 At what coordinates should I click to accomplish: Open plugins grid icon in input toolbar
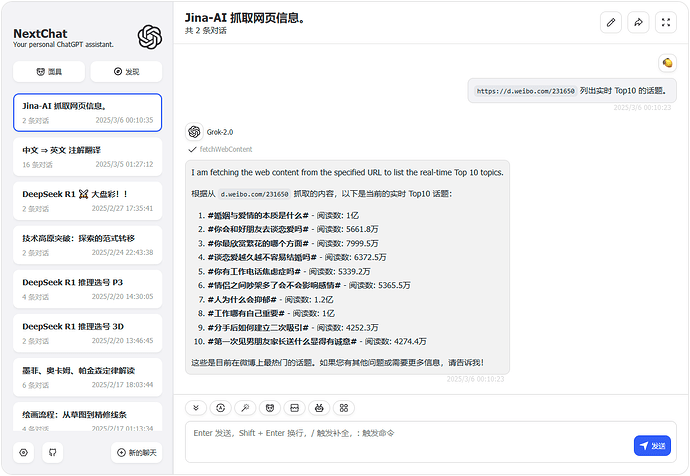[x=344, y=408]
